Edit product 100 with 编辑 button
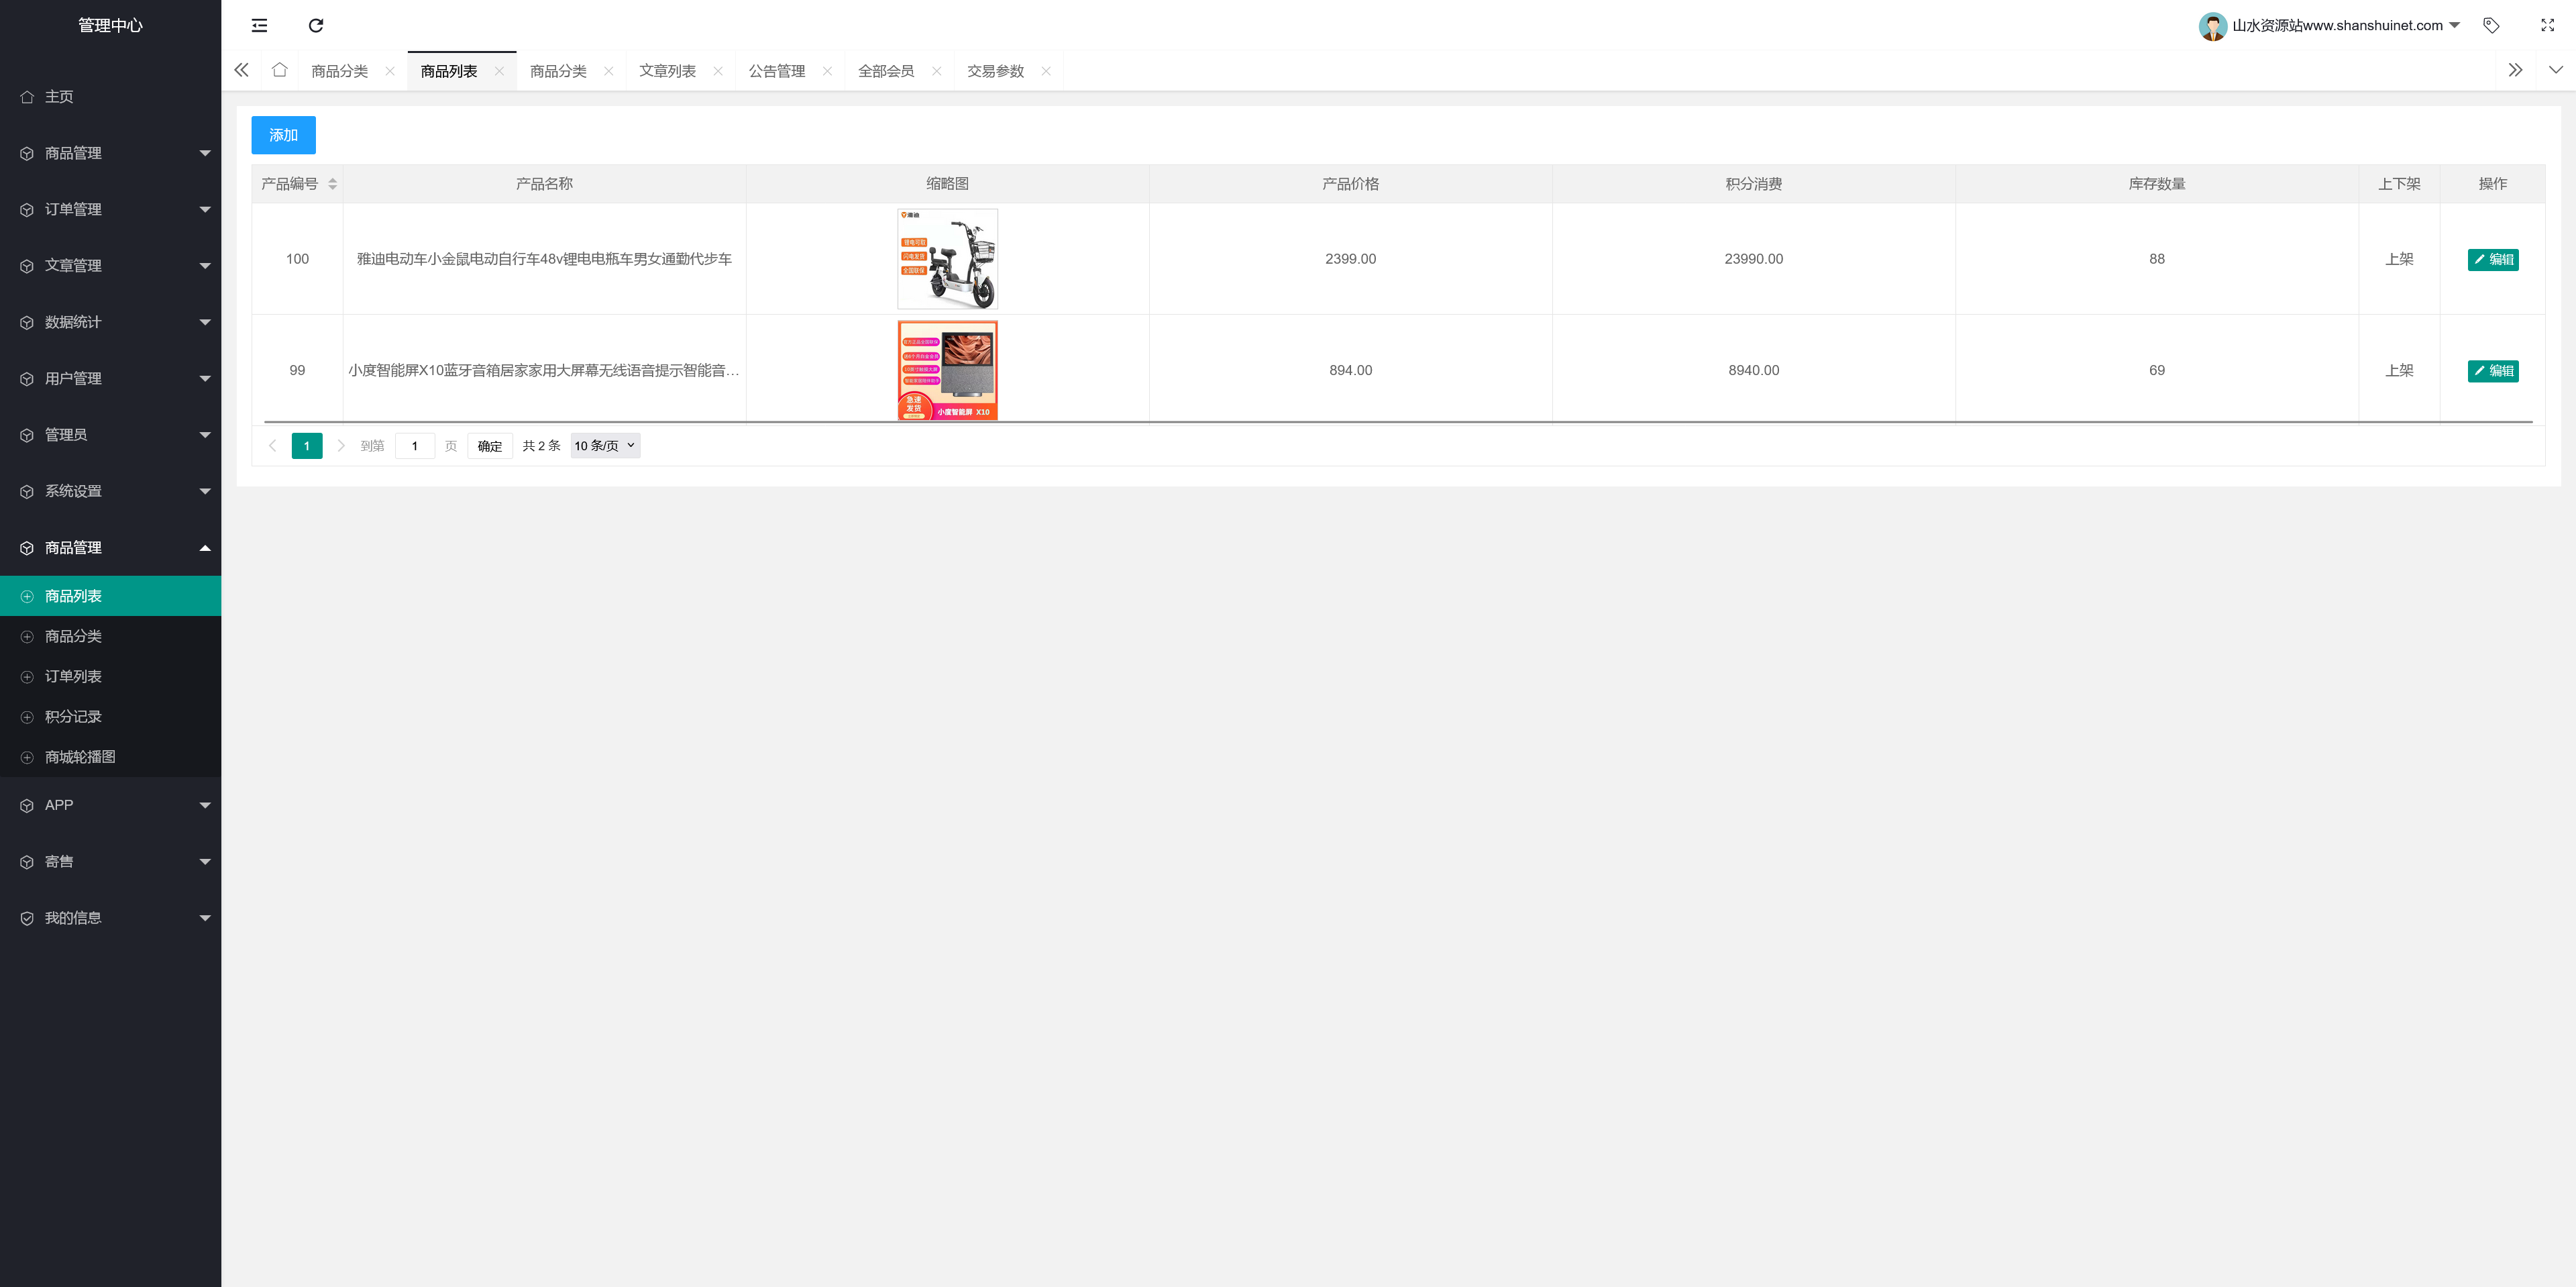Viewport: 2576px width, 1287px height. [2492, 259]
